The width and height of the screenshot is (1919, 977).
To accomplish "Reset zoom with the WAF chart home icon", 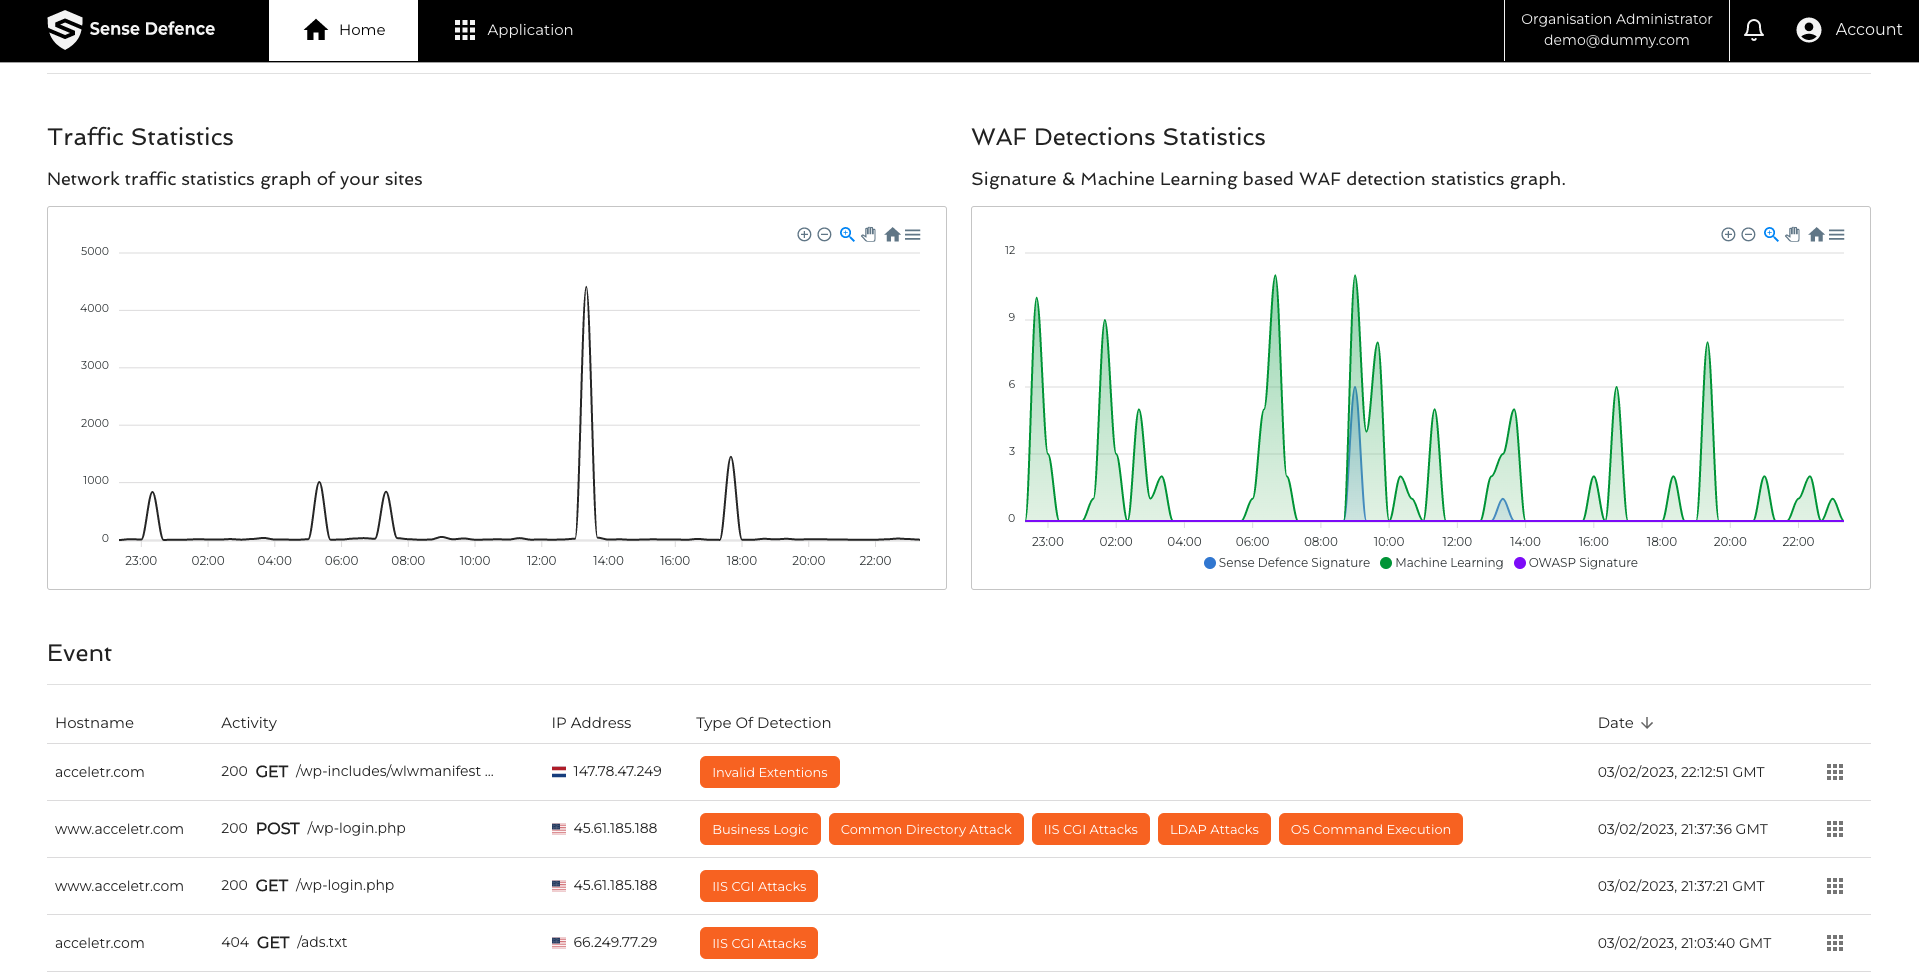I will click(1816, 235).
